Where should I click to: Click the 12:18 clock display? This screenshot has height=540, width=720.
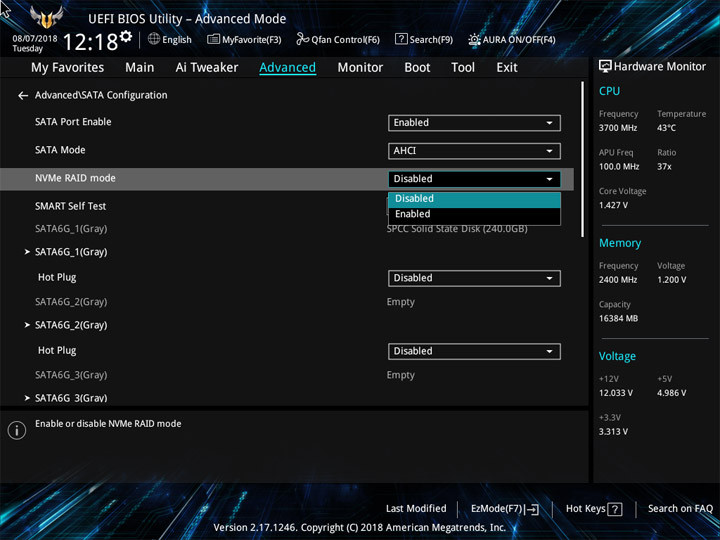click(x=90, y=42)
